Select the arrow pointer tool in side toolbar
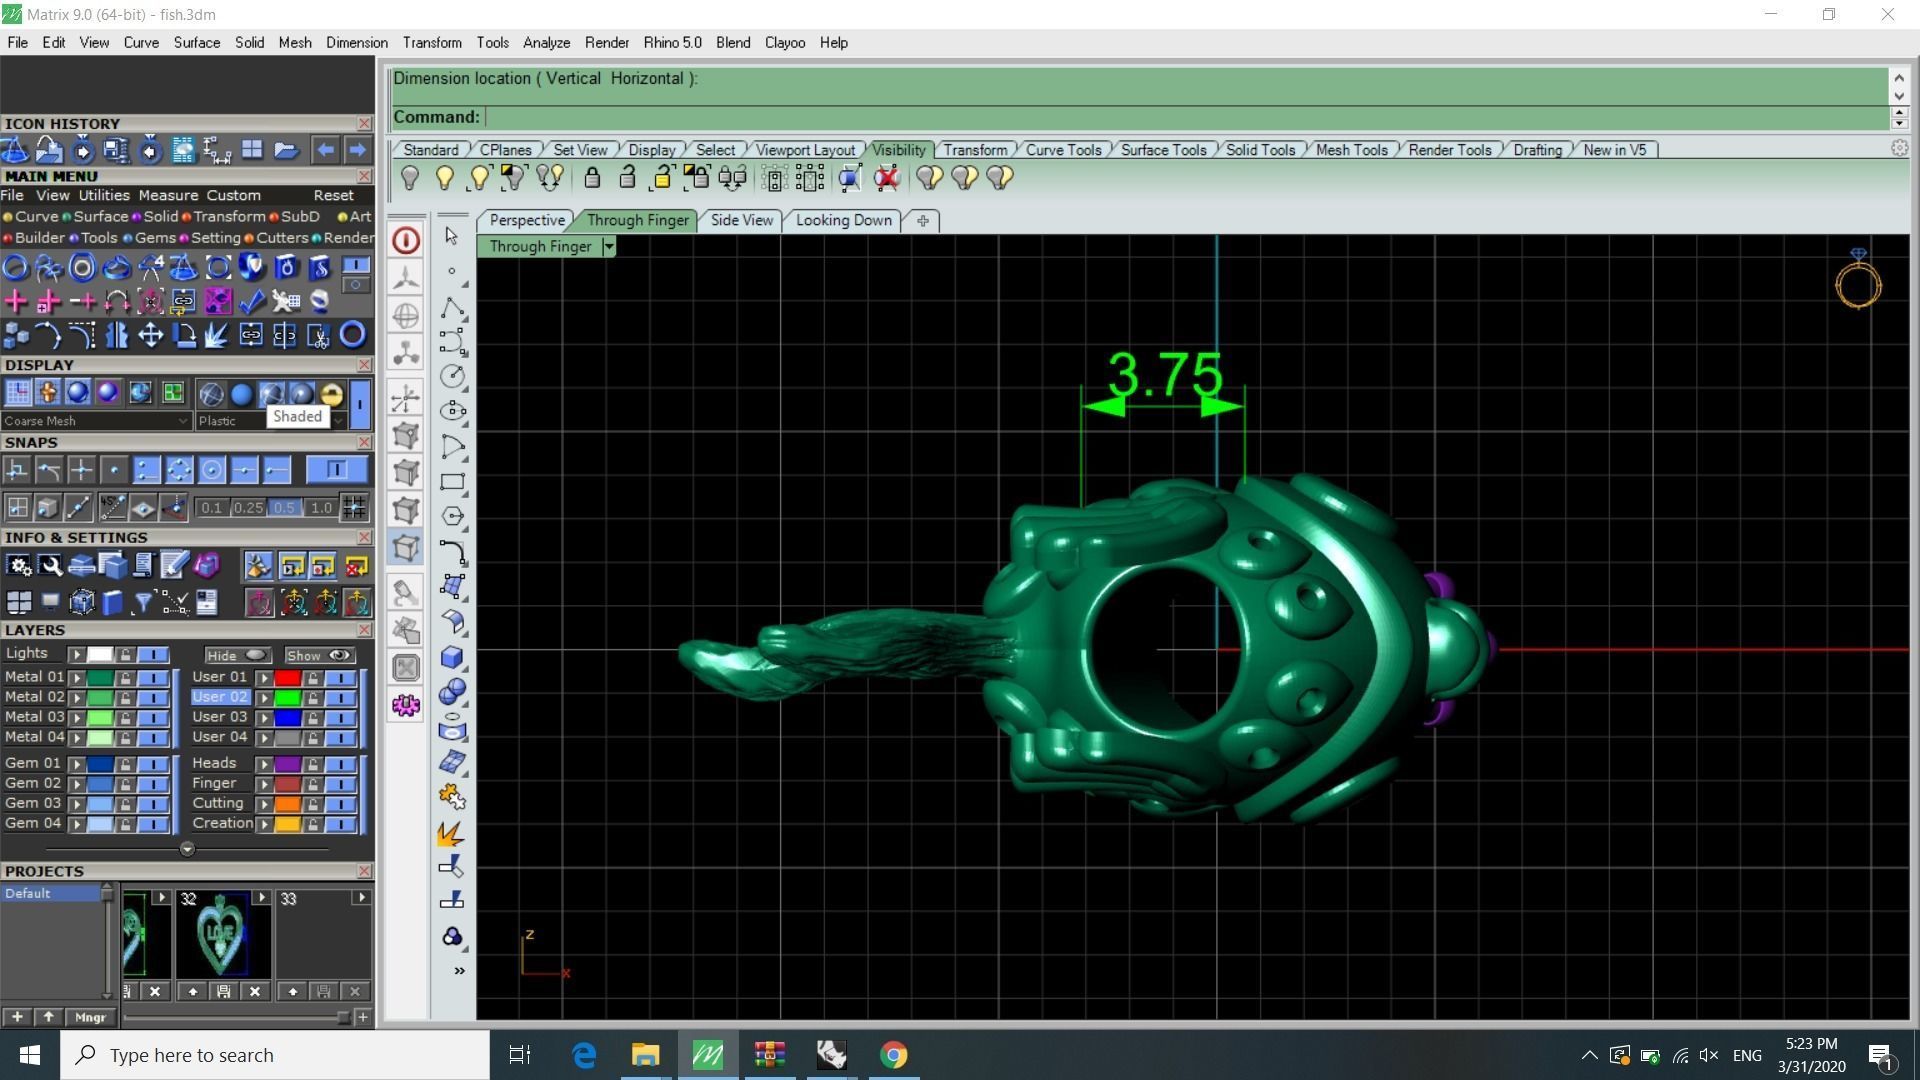Image resolution: width=1920 pixels, height=1080 pixels. 452,236
